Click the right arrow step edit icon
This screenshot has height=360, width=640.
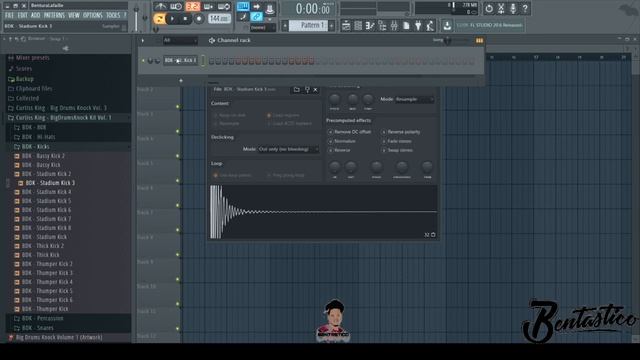(256, 7)
